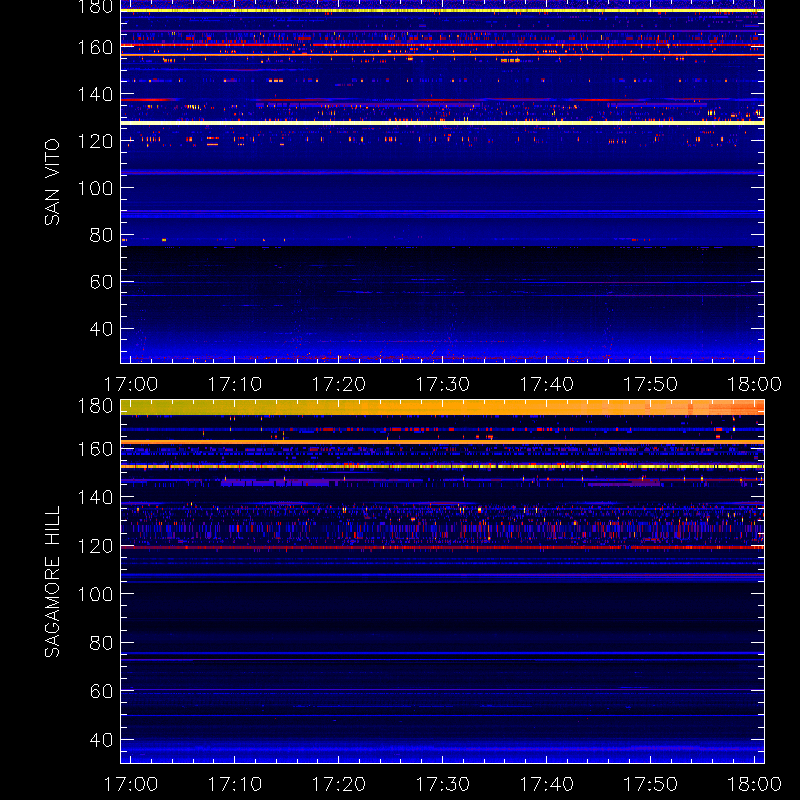The image size is (800, 800).
Task: Pick the 17:10 time label below San Vito plot
Action: pyautogui.click(x=235, y=384)
